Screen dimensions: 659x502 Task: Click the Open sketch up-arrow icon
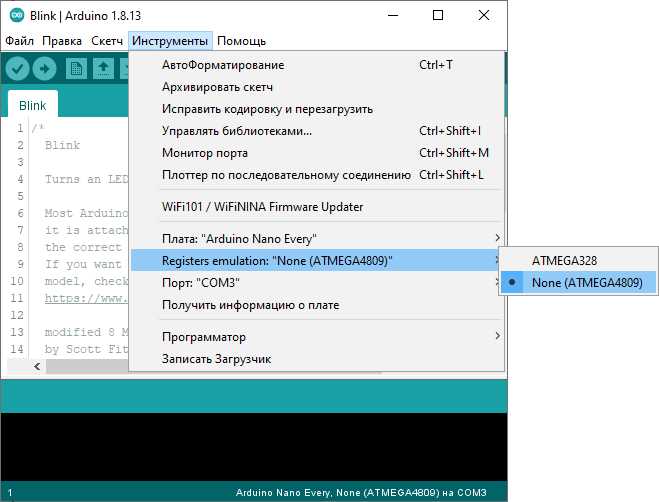pyautogui.click(x=103, y=68)
